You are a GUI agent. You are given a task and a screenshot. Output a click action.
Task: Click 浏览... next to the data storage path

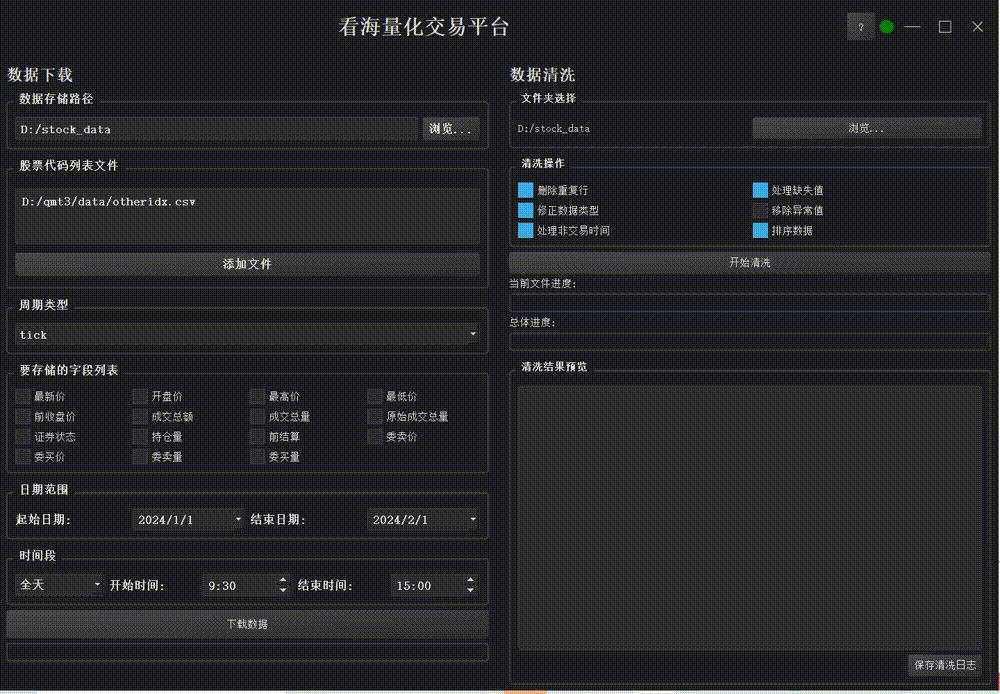coord(450,128)
